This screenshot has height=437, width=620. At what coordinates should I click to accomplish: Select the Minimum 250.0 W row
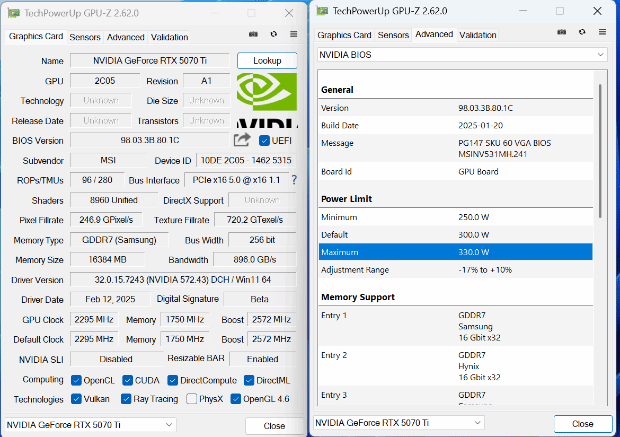pos(456,217)
